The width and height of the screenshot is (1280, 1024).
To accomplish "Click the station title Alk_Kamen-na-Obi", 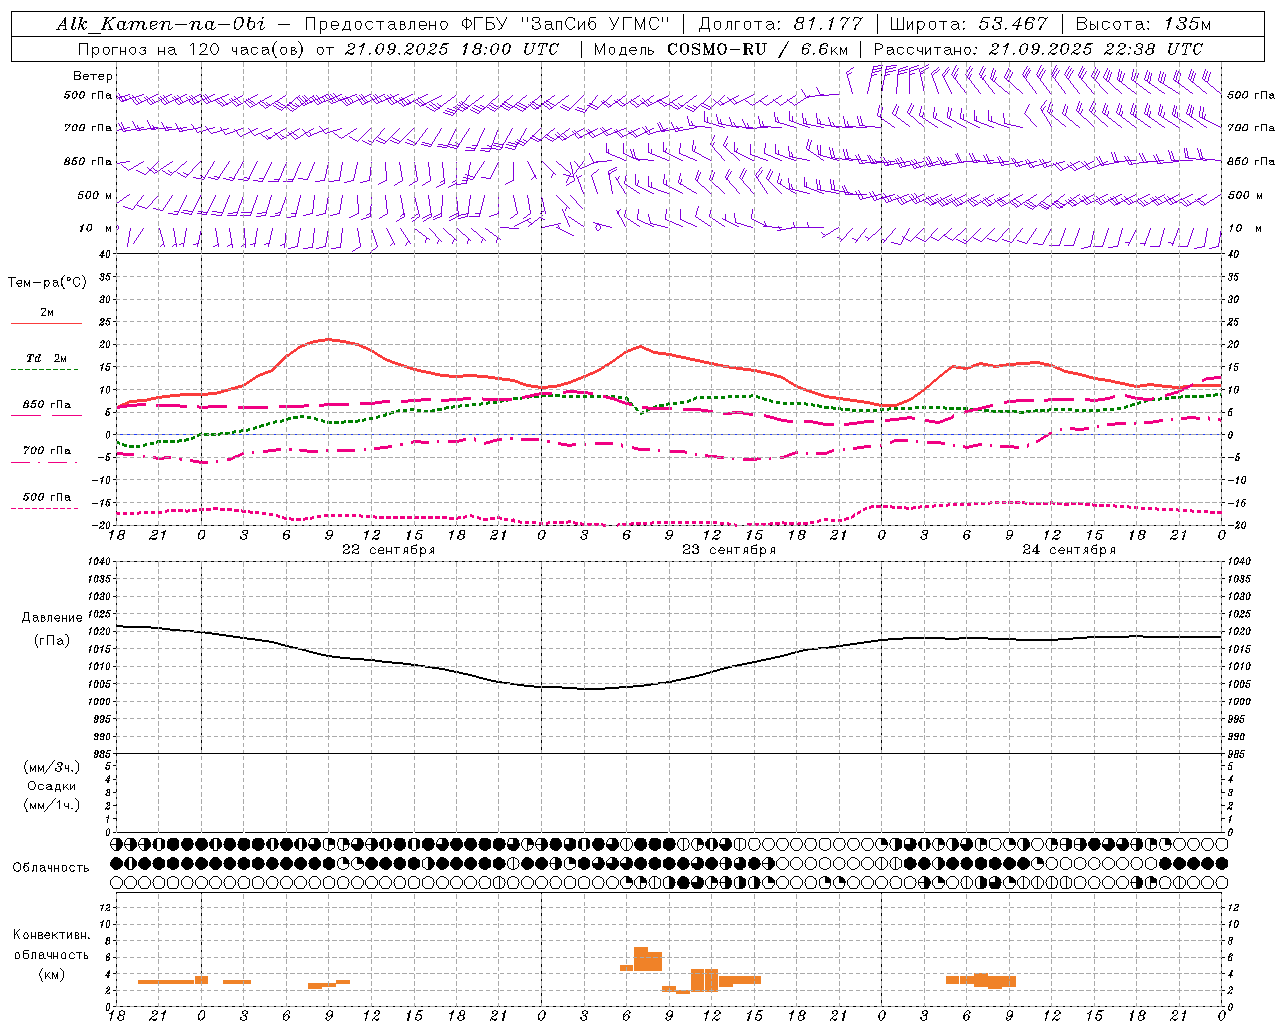I will click(161, 24).
